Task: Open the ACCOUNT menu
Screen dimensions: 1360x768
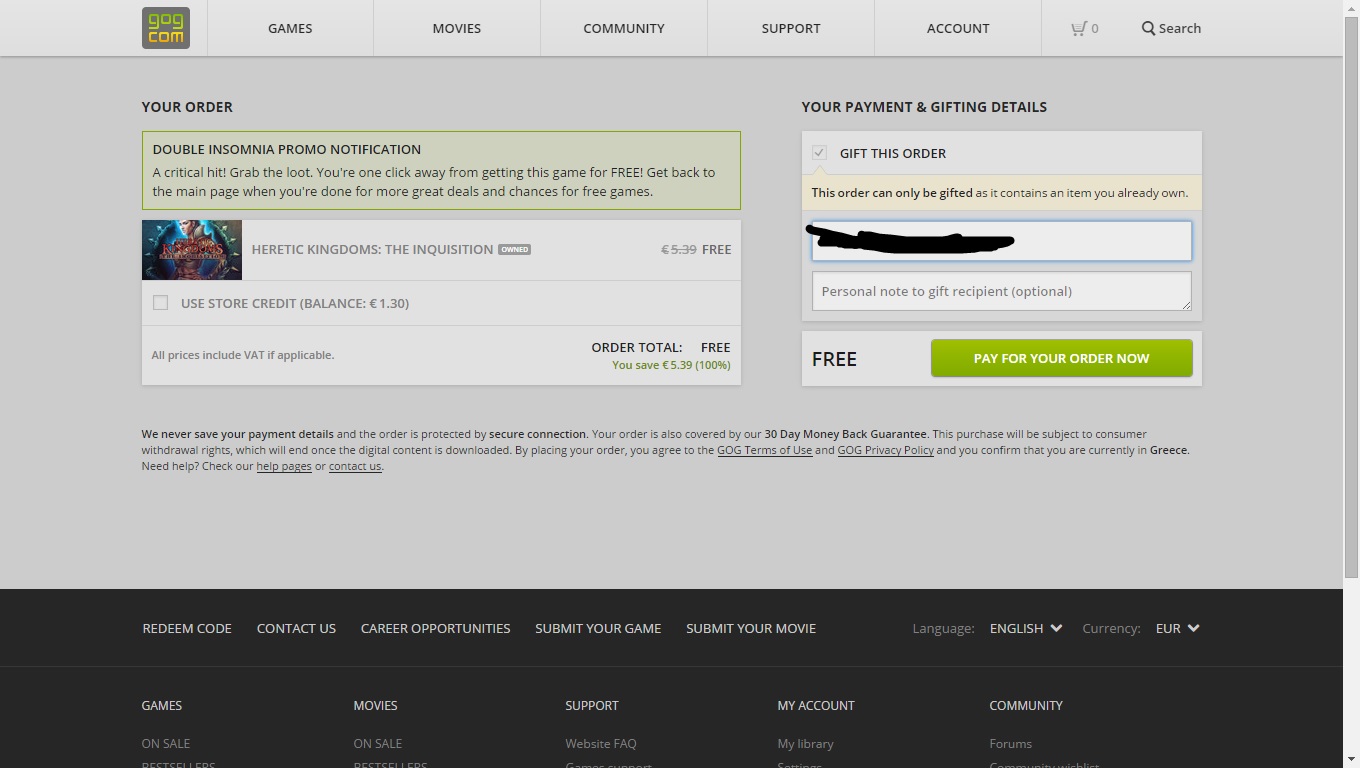Action: pos(958,28)
